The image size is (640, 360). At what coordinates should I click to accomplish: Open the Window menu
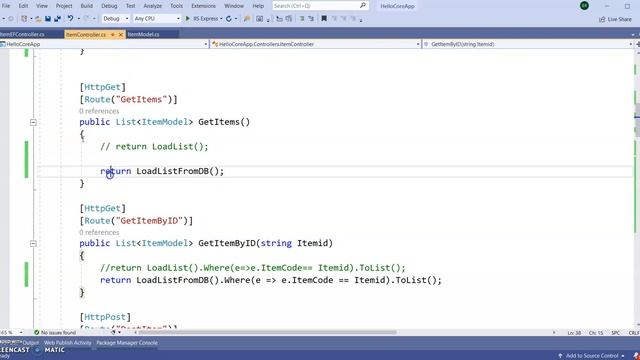point(234,6)
